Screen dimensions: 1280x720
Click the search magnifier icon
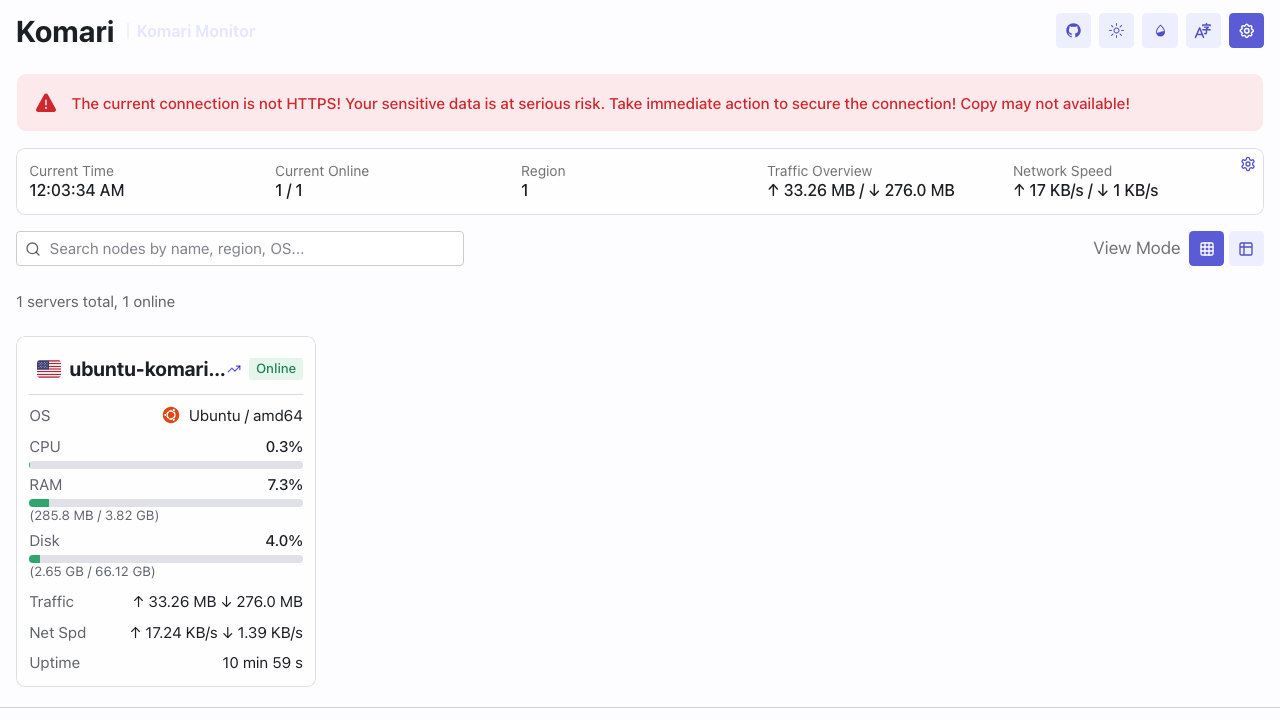point(33,249)
